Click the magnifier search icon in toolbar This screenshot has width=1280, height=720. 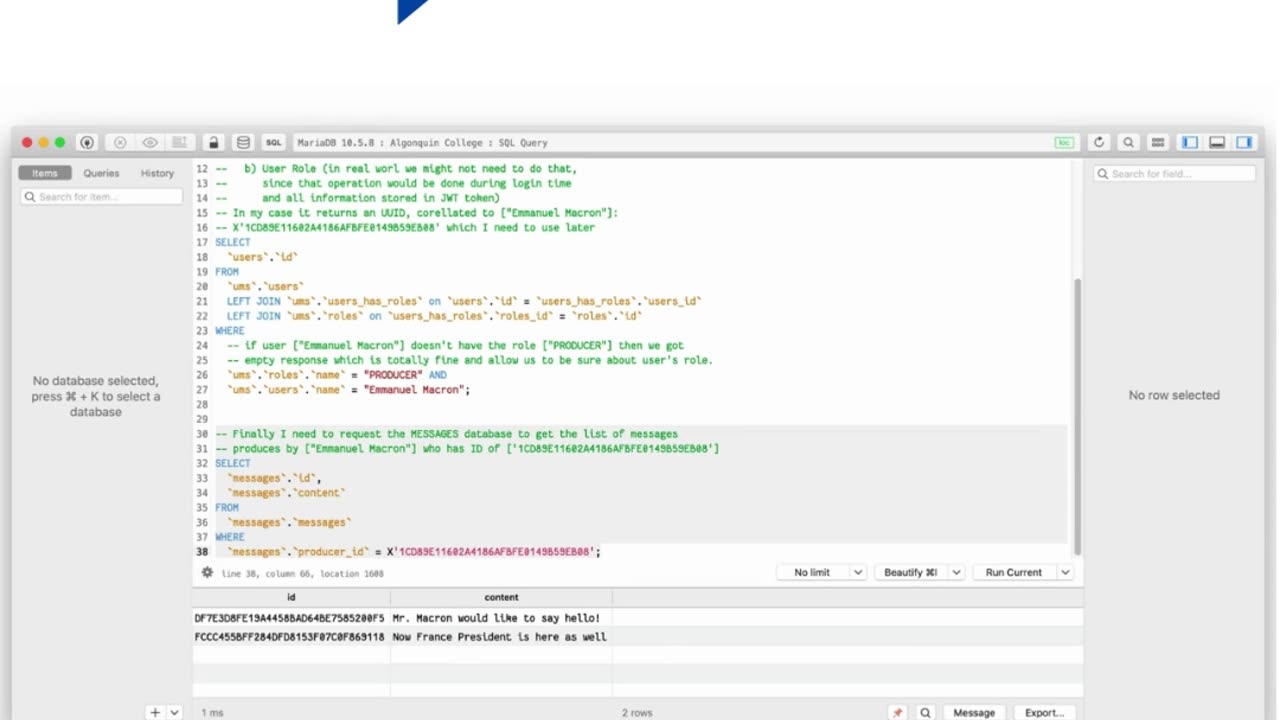coord(1128,142)
